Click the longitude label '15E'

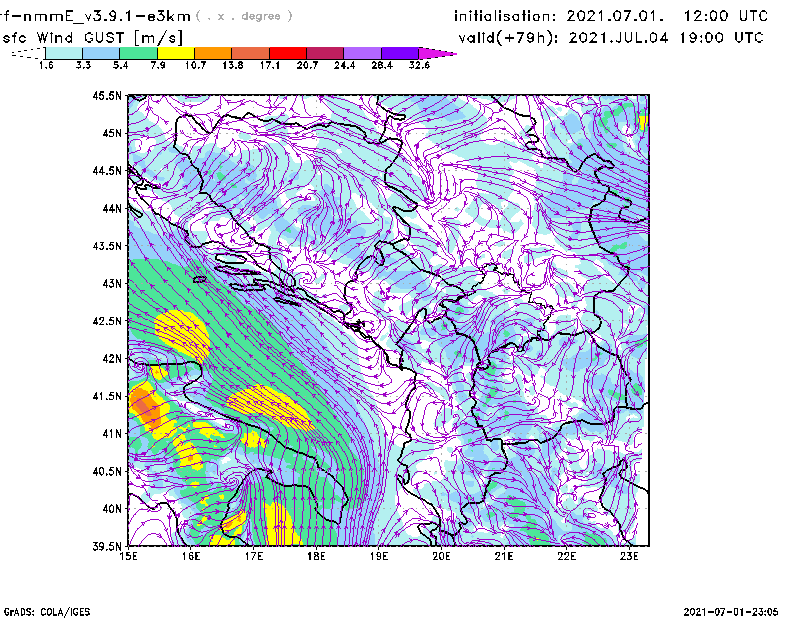(128, 556)
